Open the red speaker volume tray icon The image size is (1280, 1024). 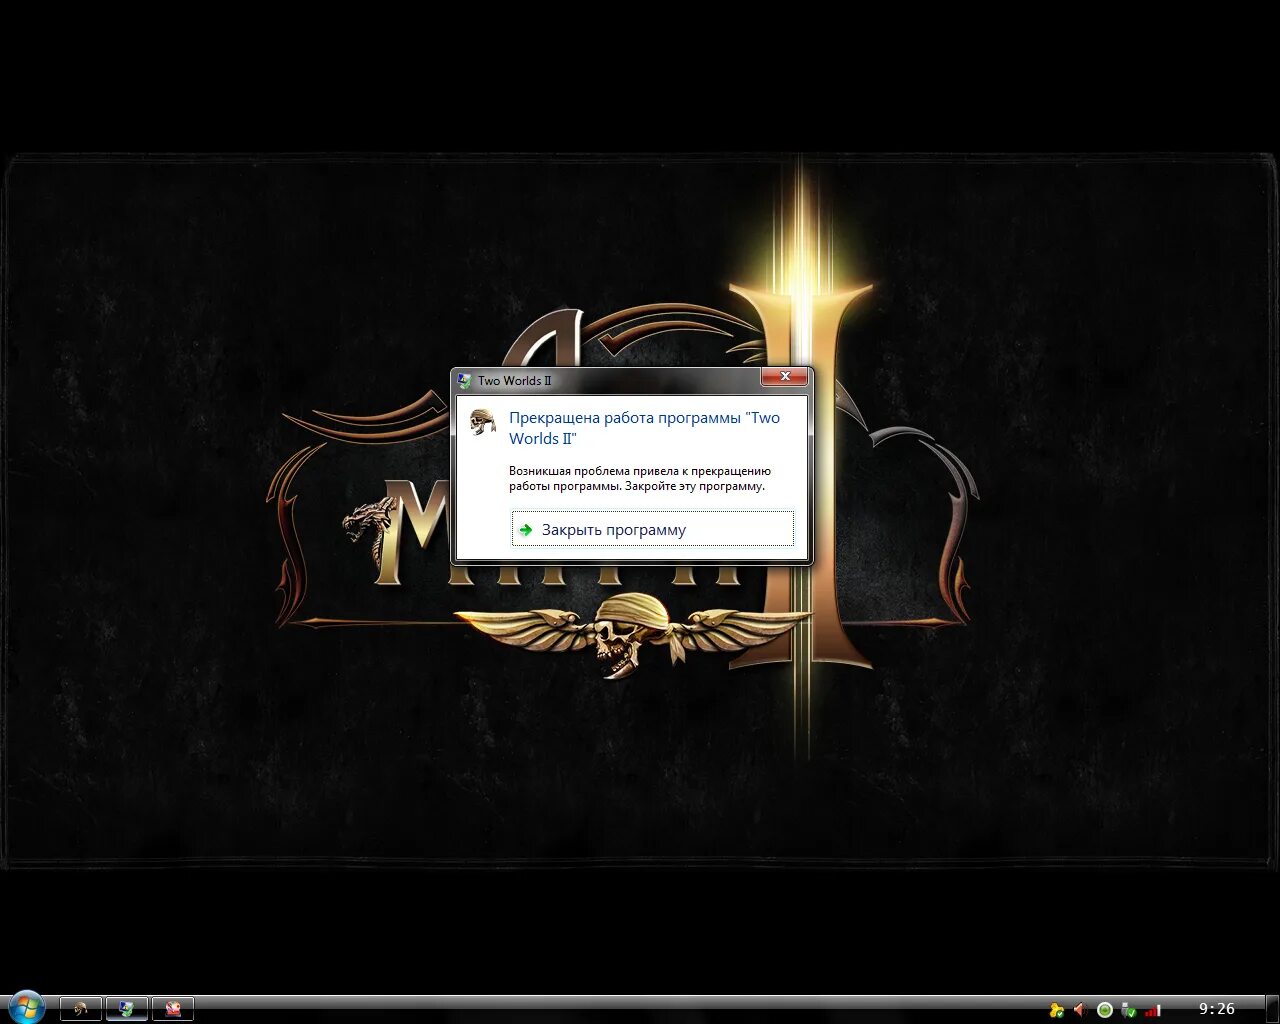click(x=1081, y=1010)
